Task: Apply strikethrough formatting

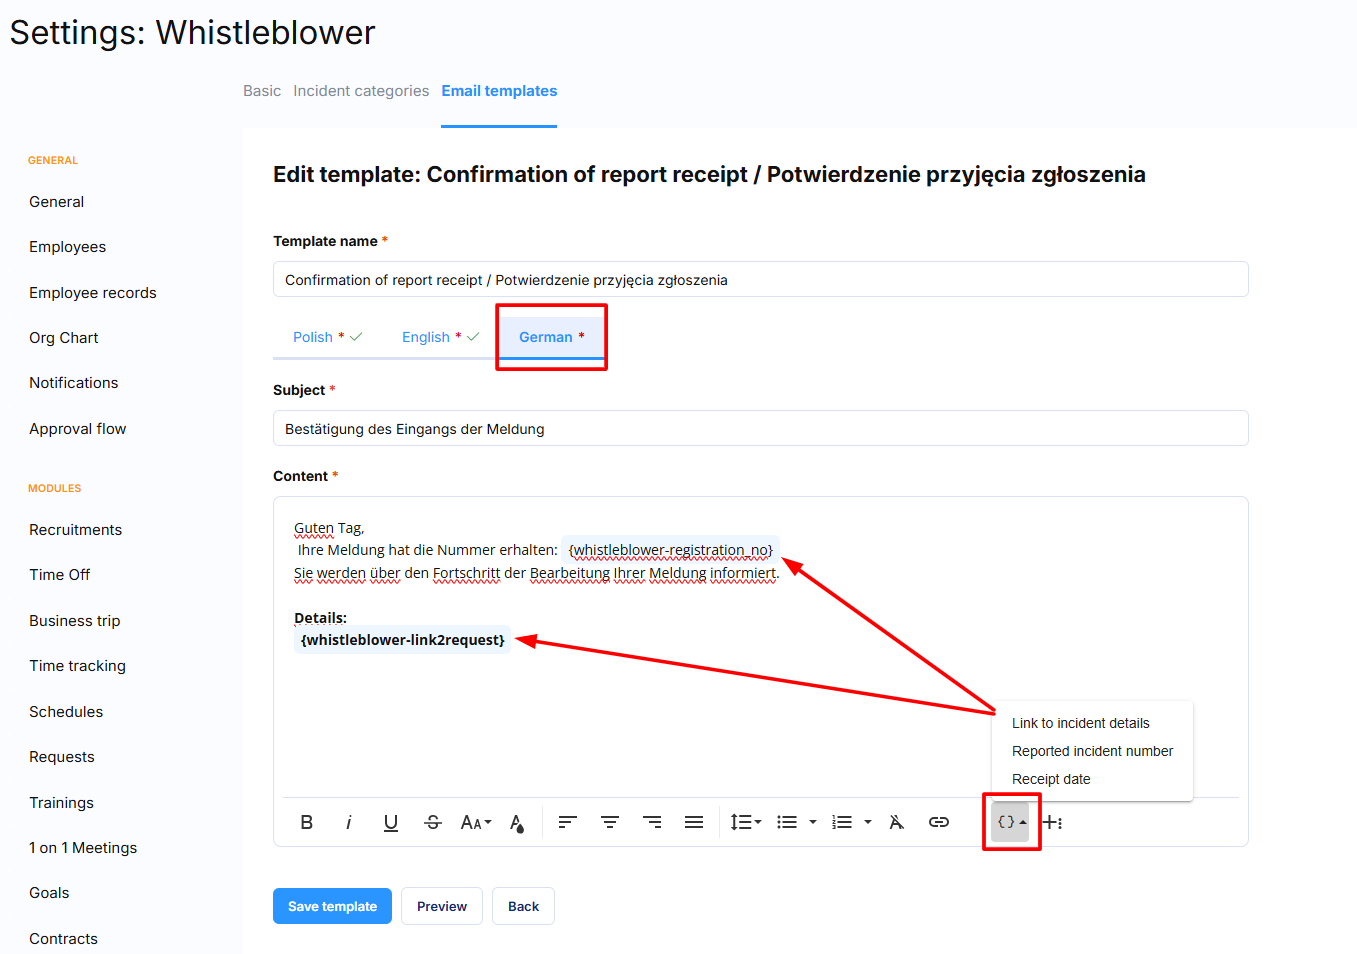Action: pyautogui.click(x=432, y=822)
